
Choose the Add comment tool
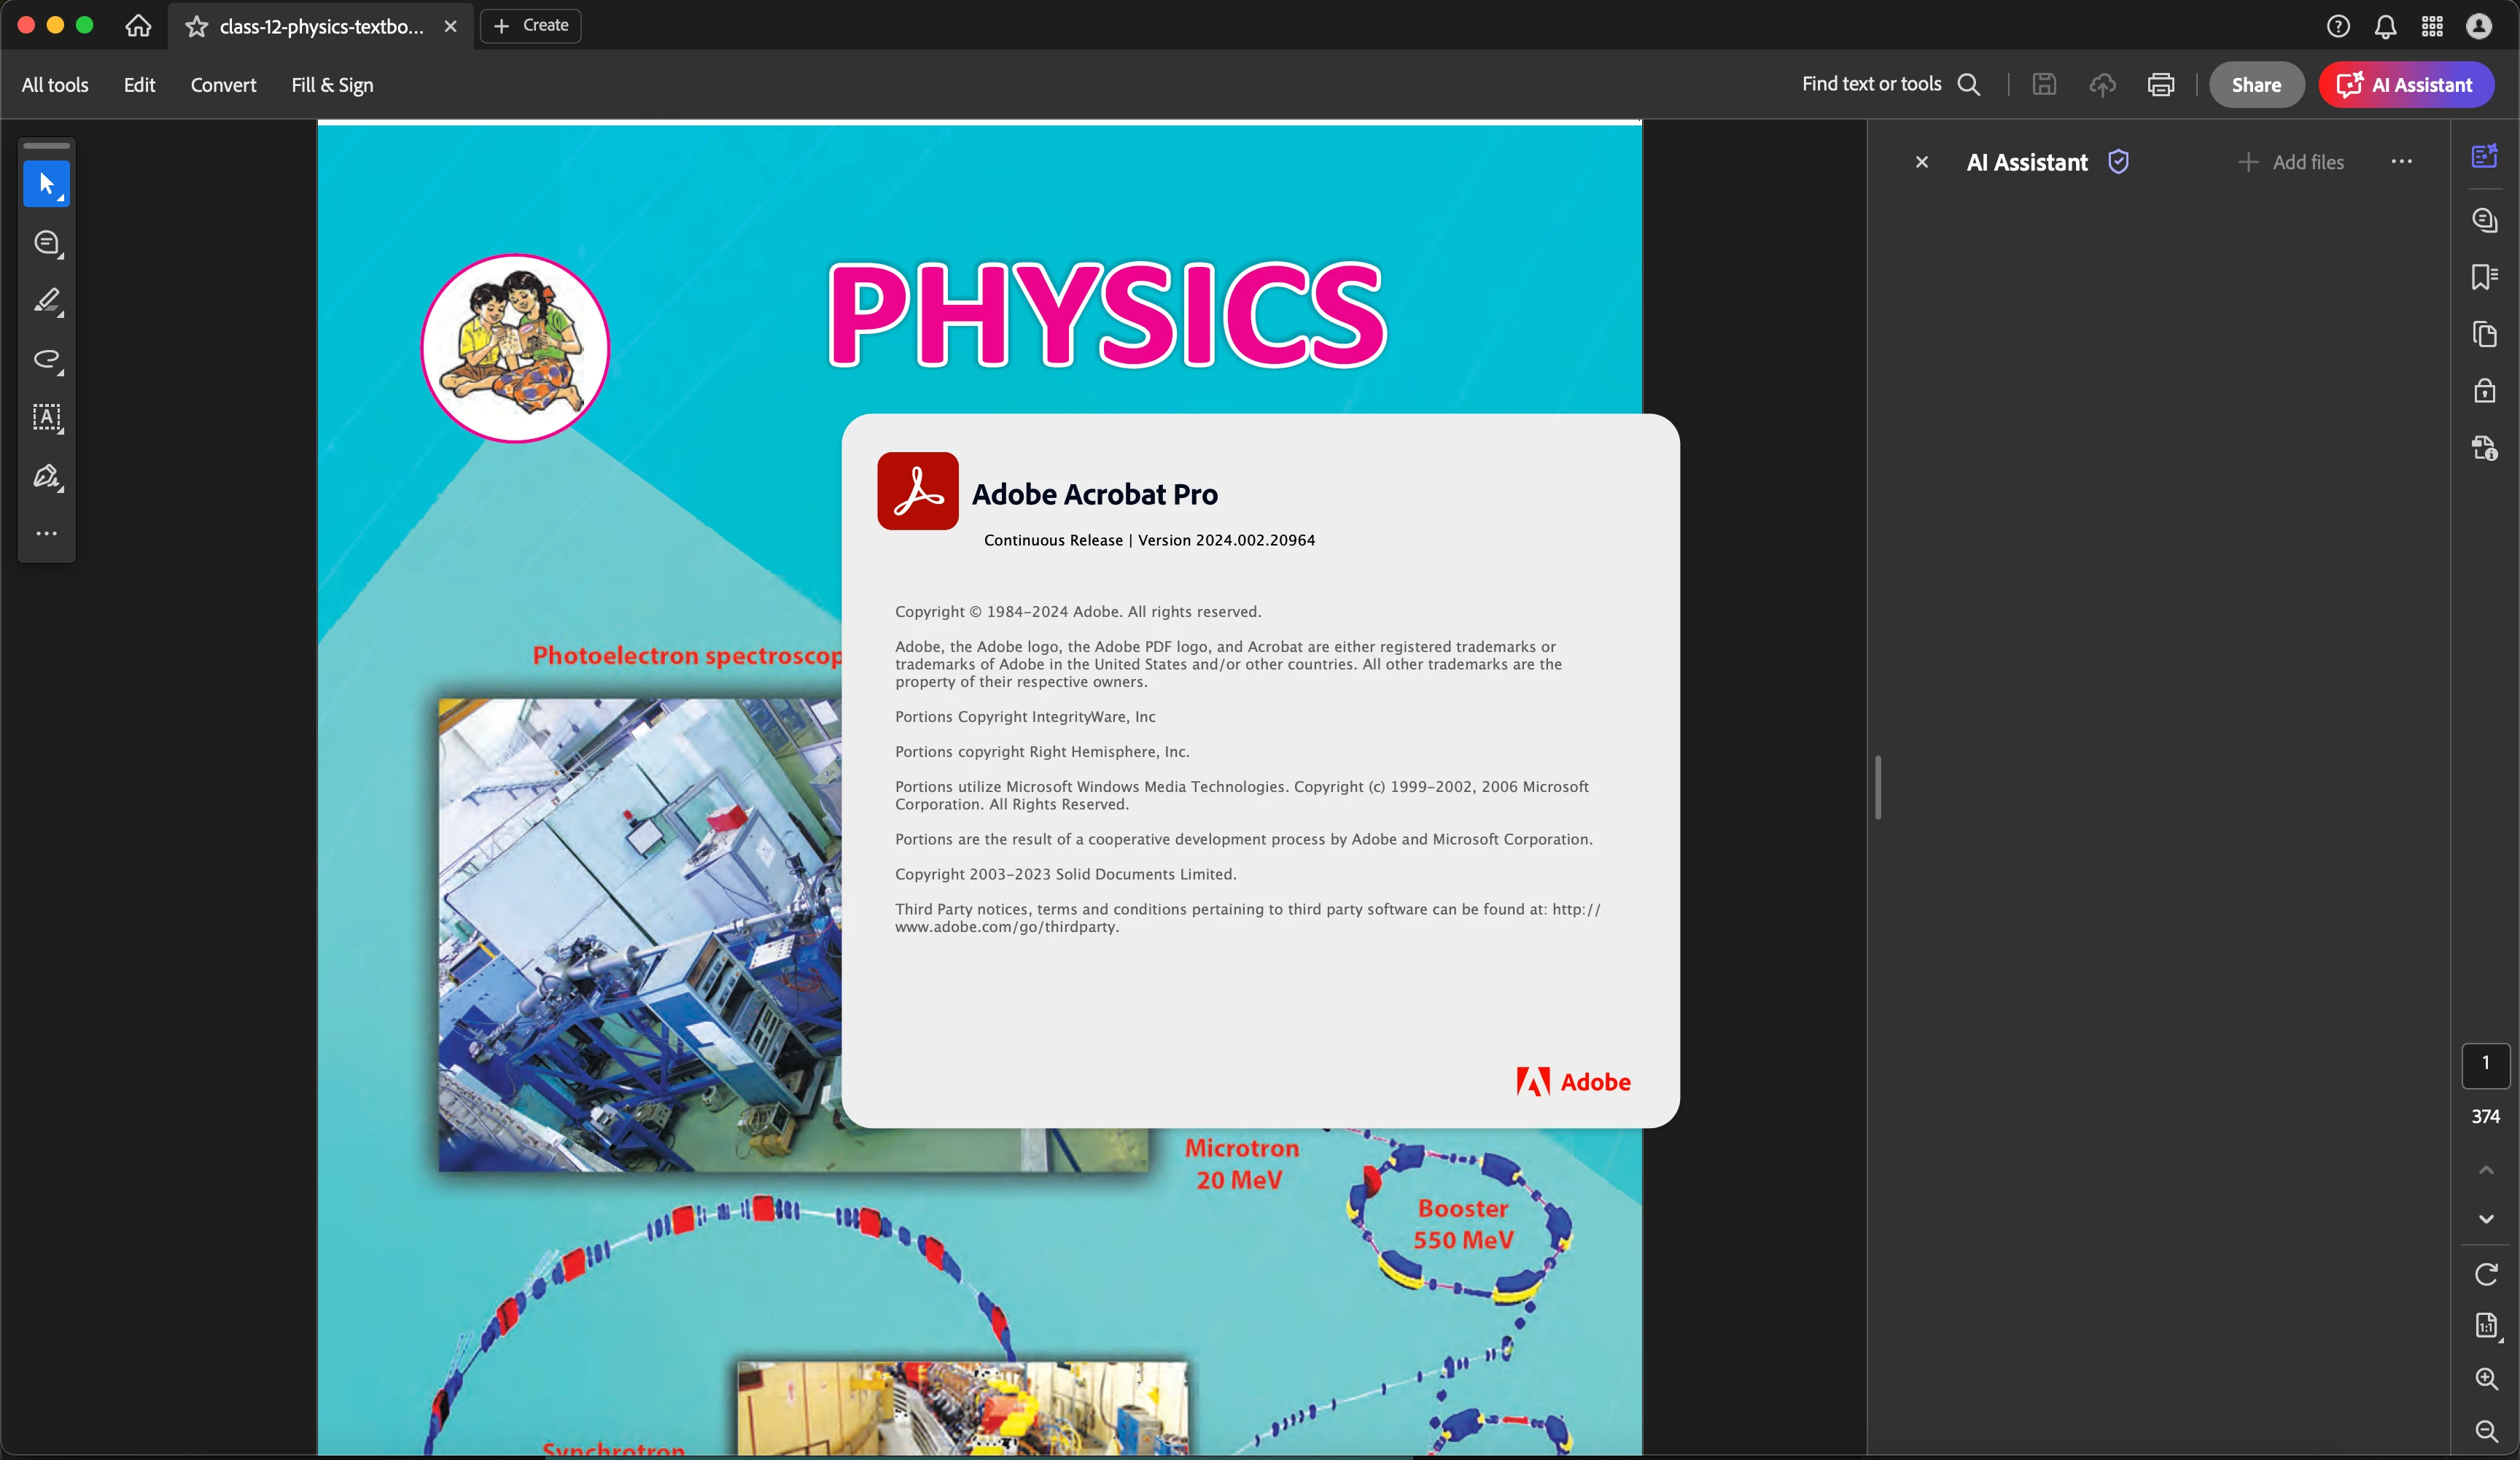[x=46, y=243]
